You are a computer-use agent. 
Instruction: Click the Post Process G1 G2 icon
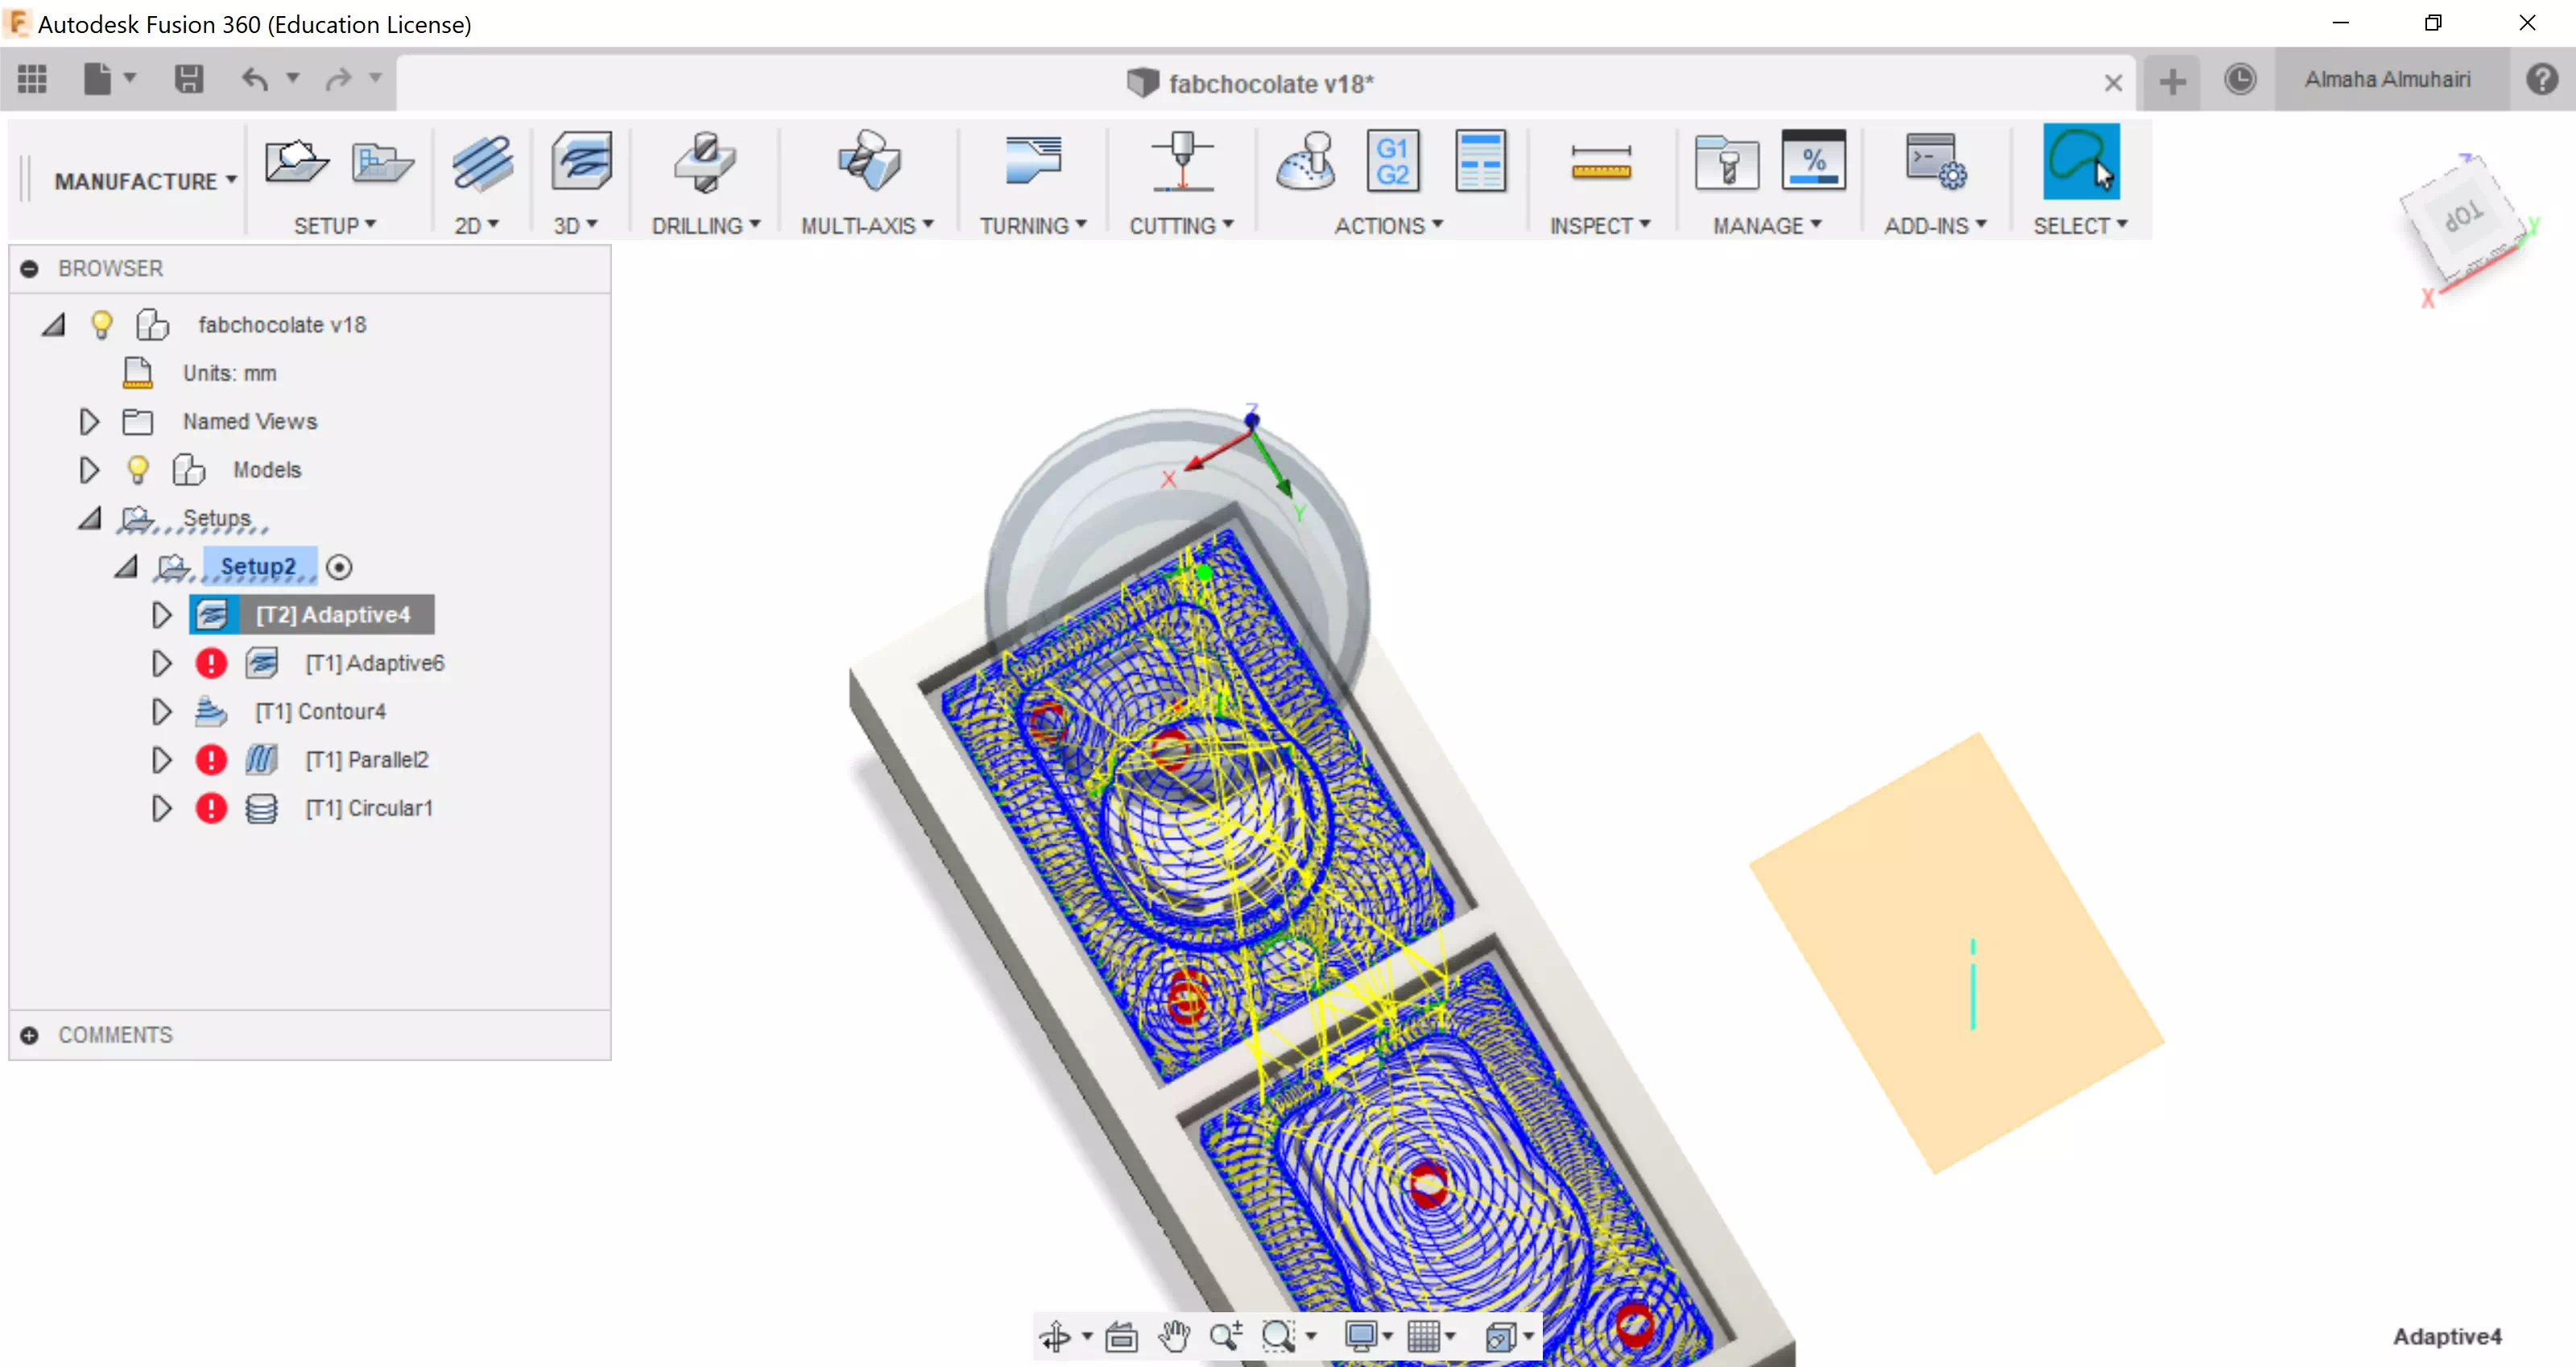click(1392, 162)
